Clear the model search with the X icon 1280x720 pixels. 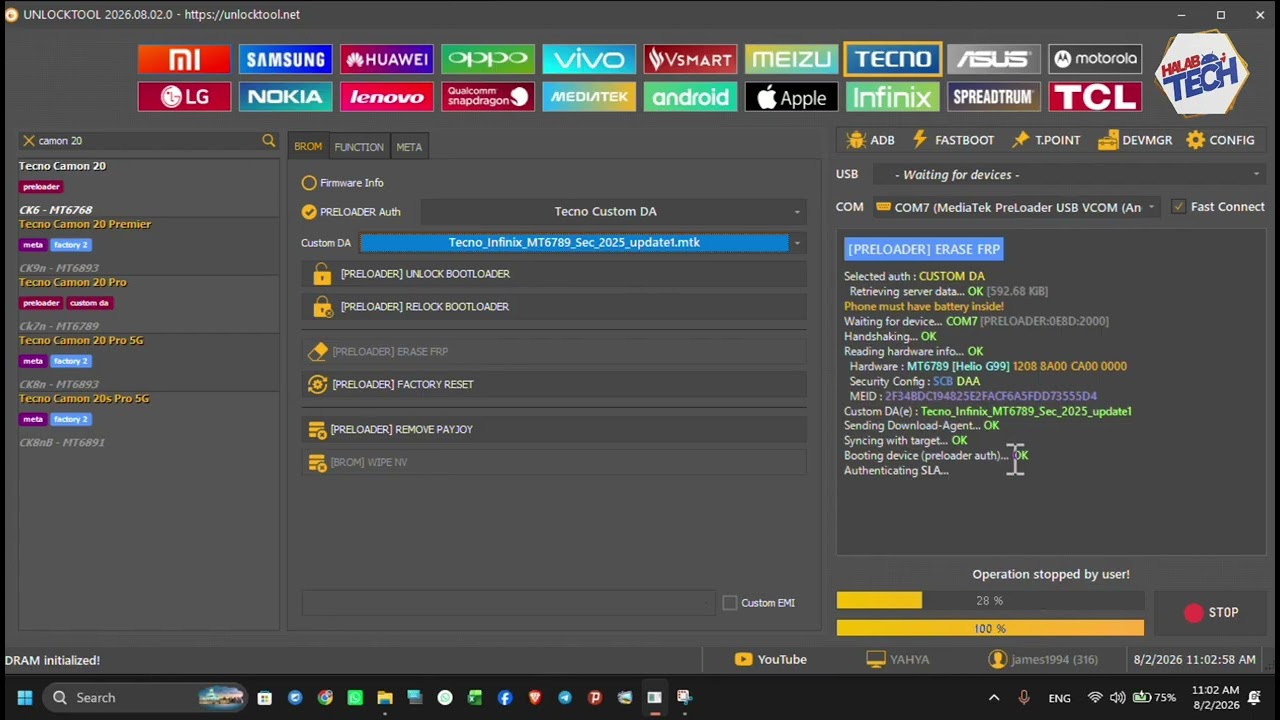coord(29,141)
